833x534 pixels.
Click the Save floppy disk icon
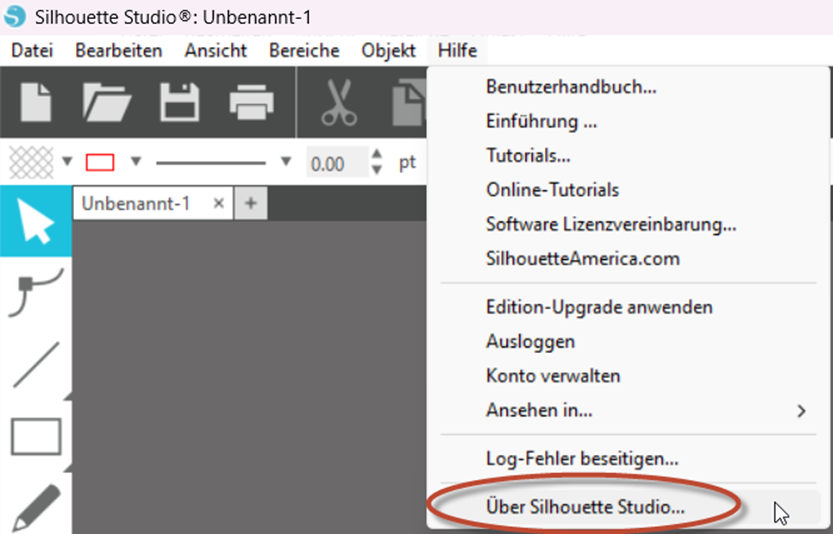pyautogui.click(x=180, y=103)
